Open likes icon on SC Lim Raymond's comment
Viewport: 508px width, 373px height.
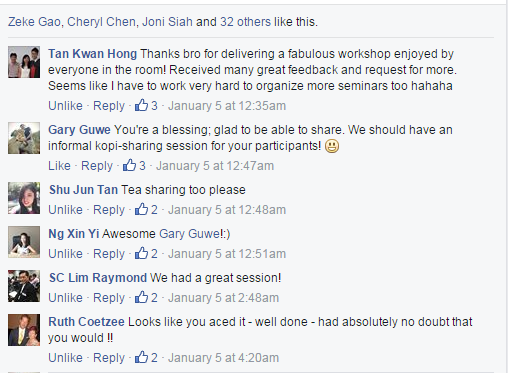click(141, 297)
